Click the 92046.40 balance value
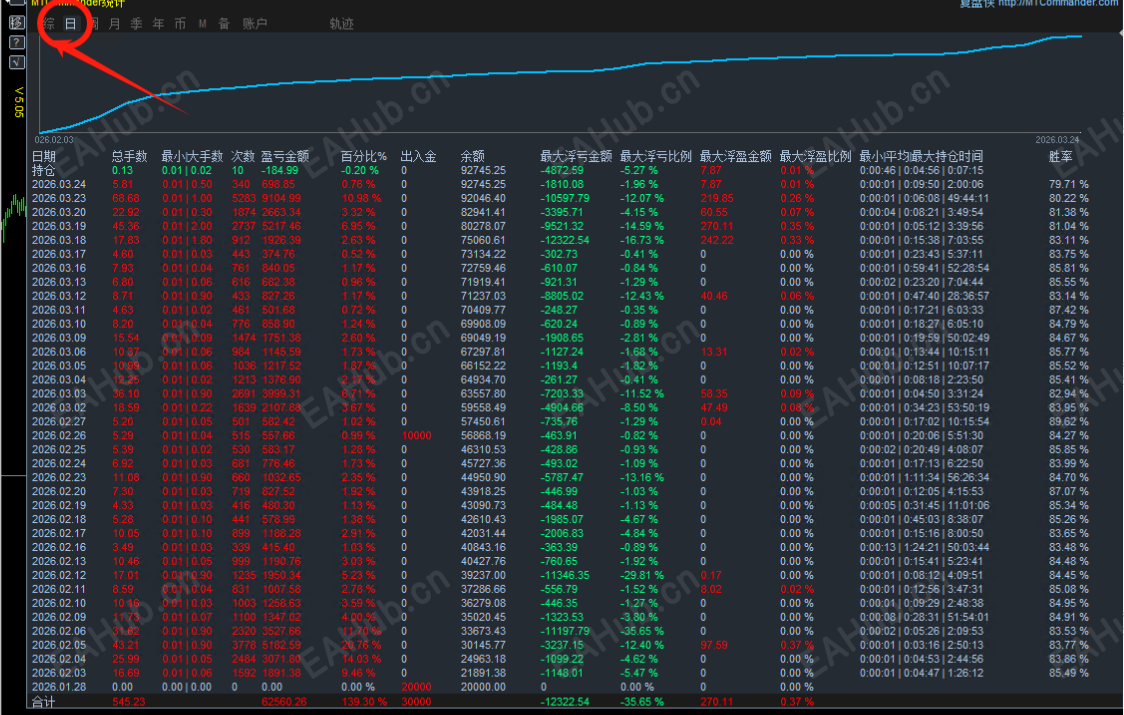The height and width of the screenshot is (715, 1124). coord(483,198)
